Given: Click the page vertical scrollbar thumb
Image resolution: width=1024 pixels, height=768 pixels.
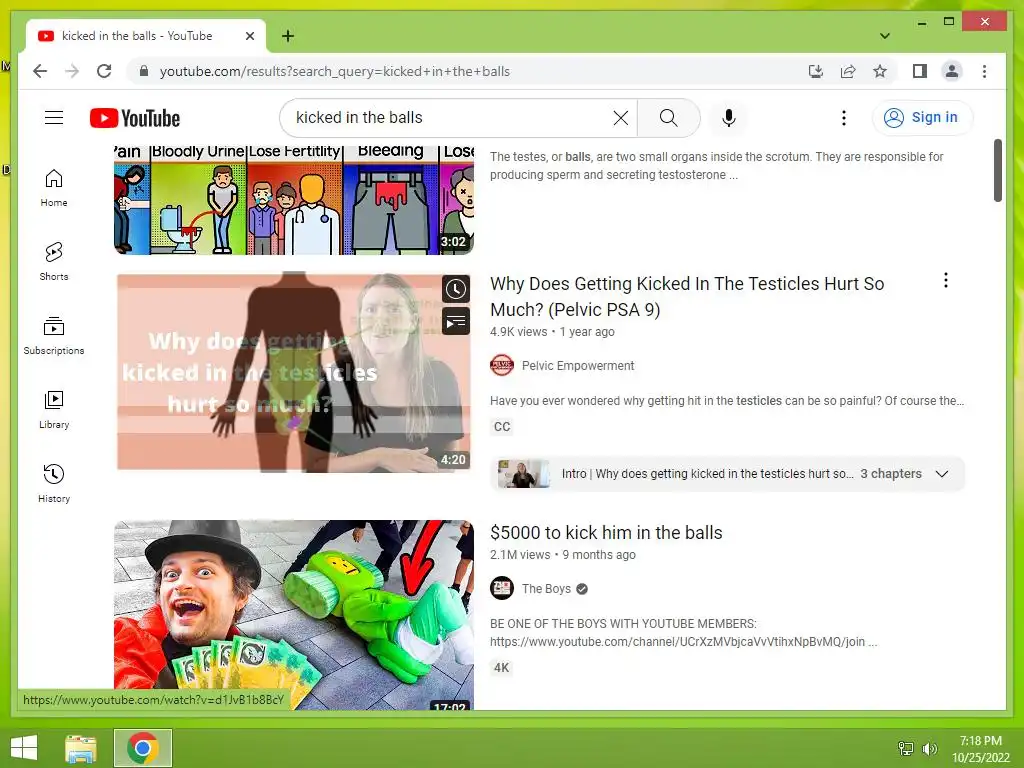Looking at the screenshot, I should pos(998,170).
